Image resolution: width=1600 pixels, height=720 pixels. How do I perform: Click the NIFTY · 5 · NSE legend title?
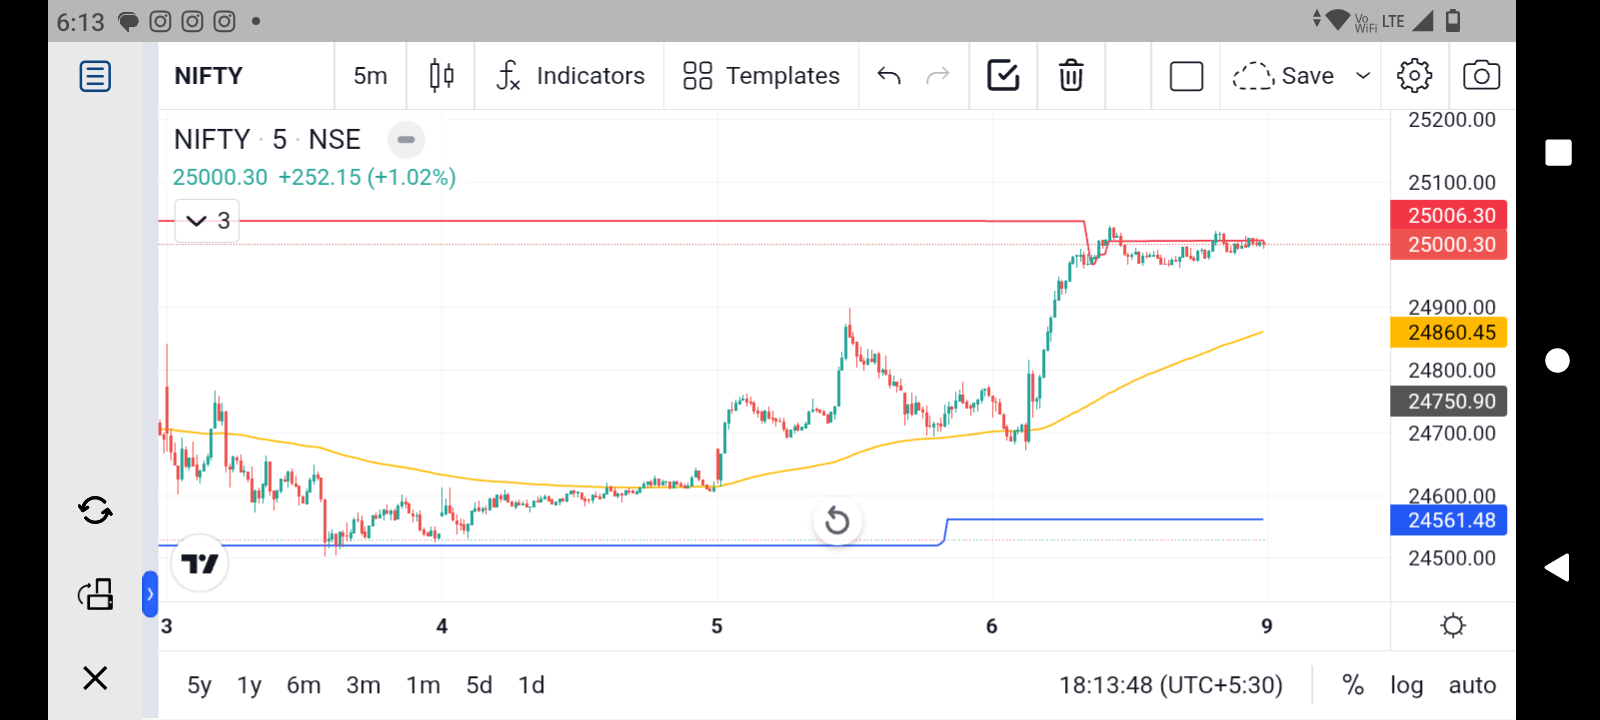(x=267, y=140)
